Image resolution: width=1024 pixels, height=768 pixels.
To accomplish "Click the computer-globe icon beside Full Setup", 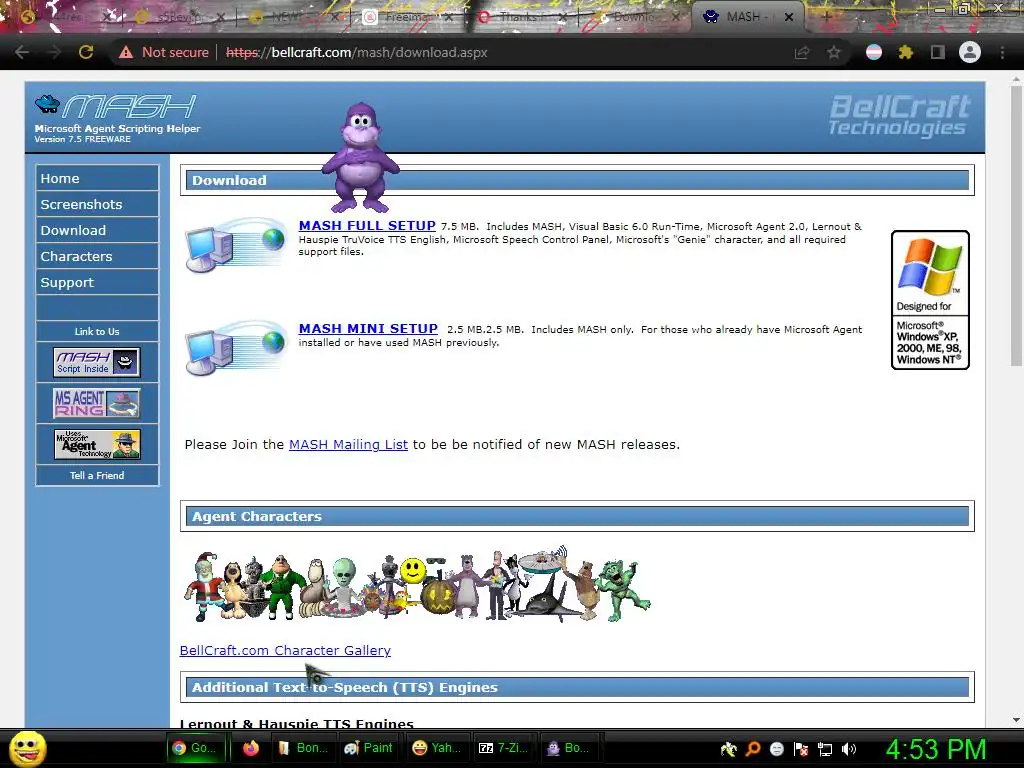I will coord(236,245).
